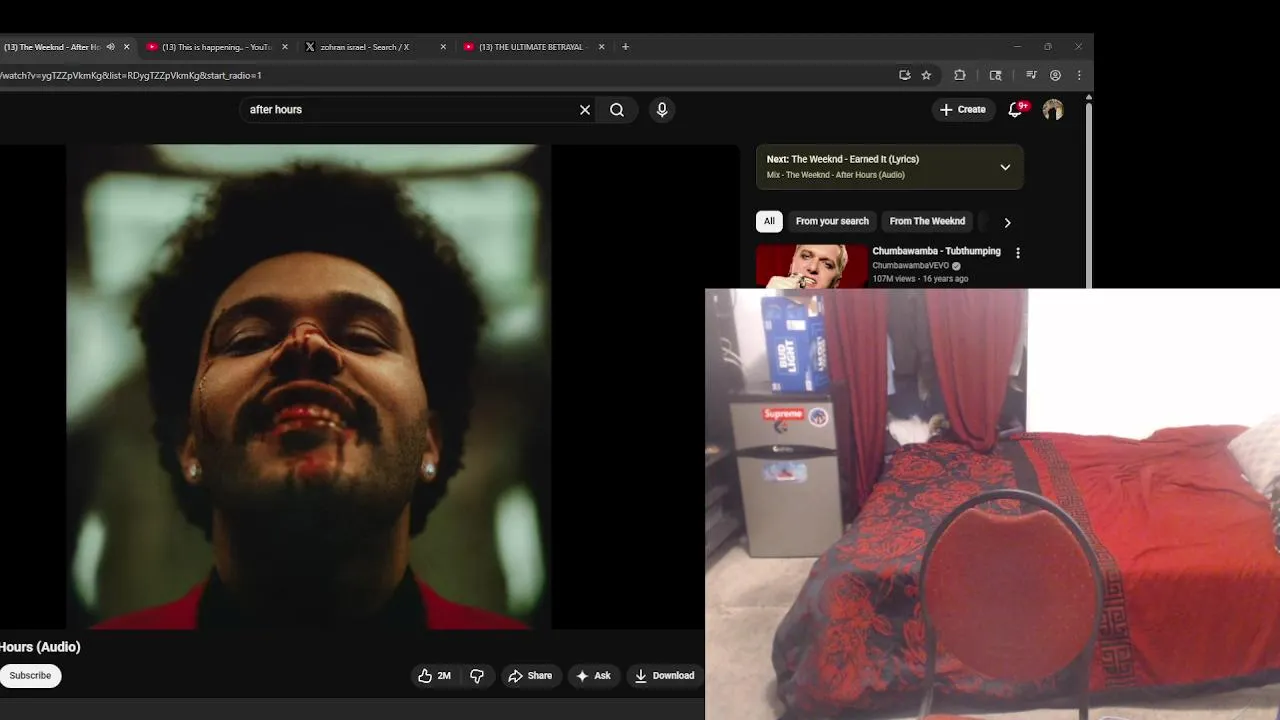1280x720 pixels.
Task: Open options menu for Tubthumping video
Action: 1018,253
